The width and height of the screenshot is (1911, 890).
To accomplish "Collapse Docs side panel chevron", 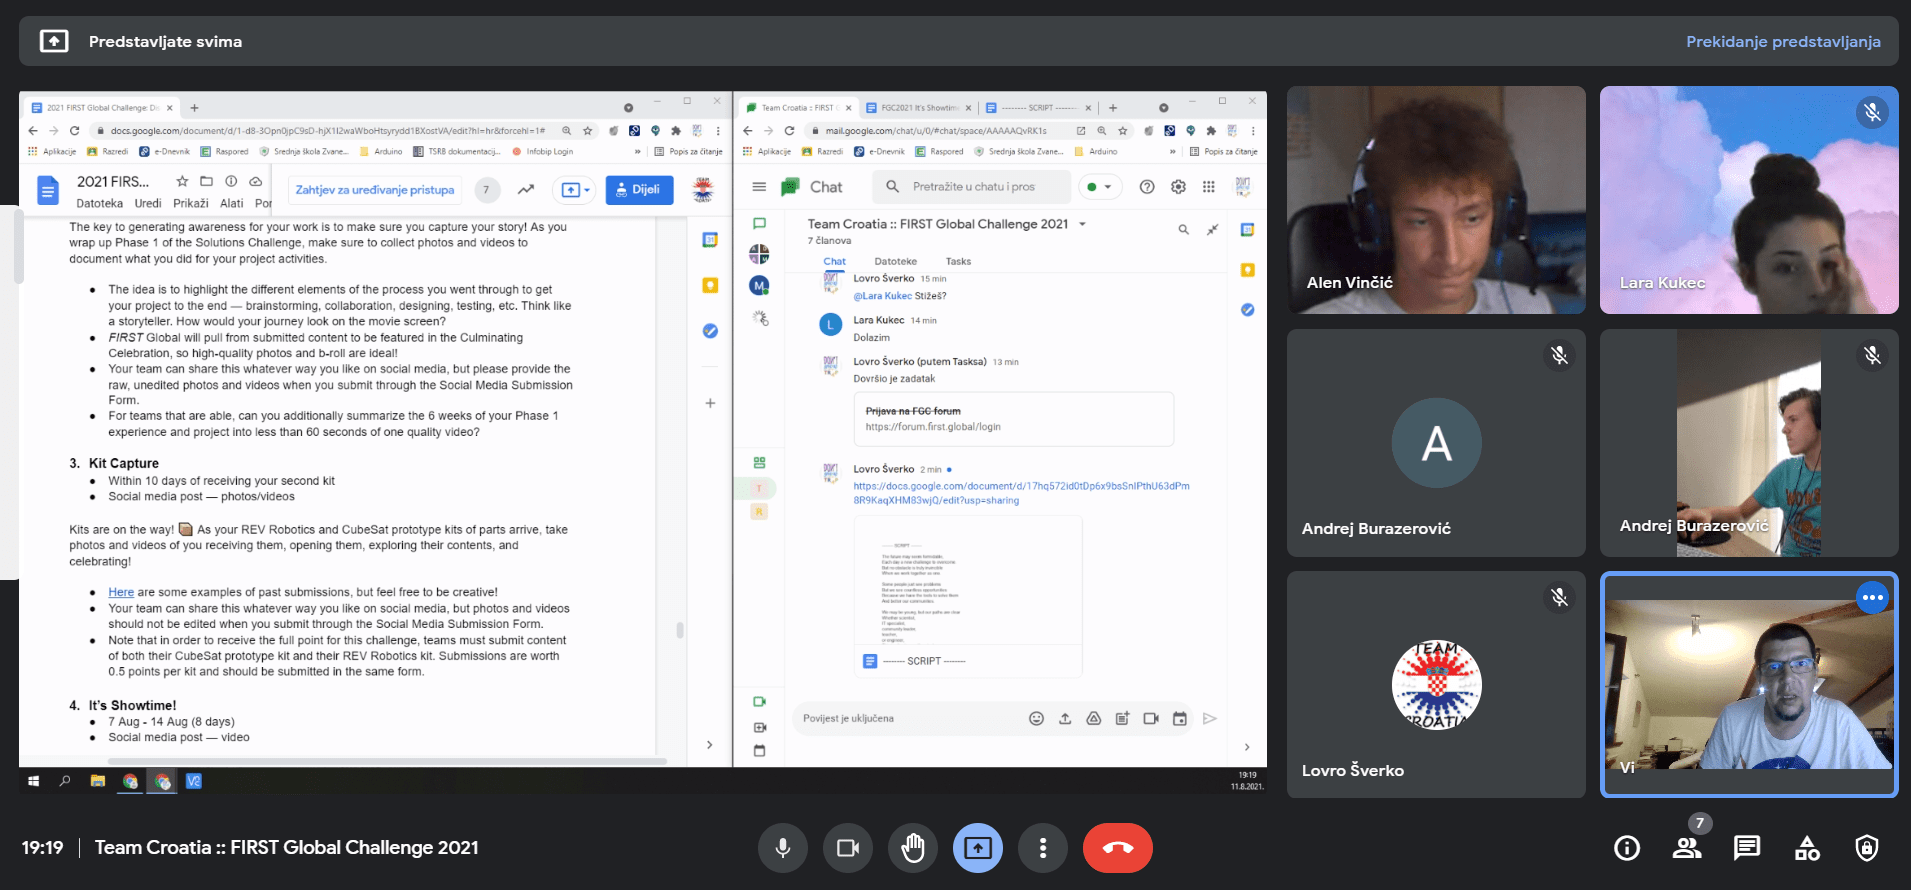I will [710, 745].
